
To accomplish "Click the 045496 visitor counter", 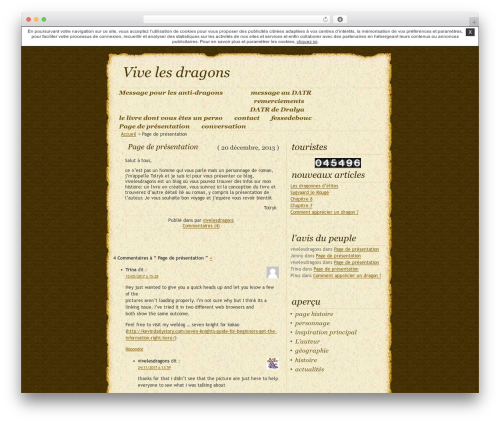I will [338, 163].
